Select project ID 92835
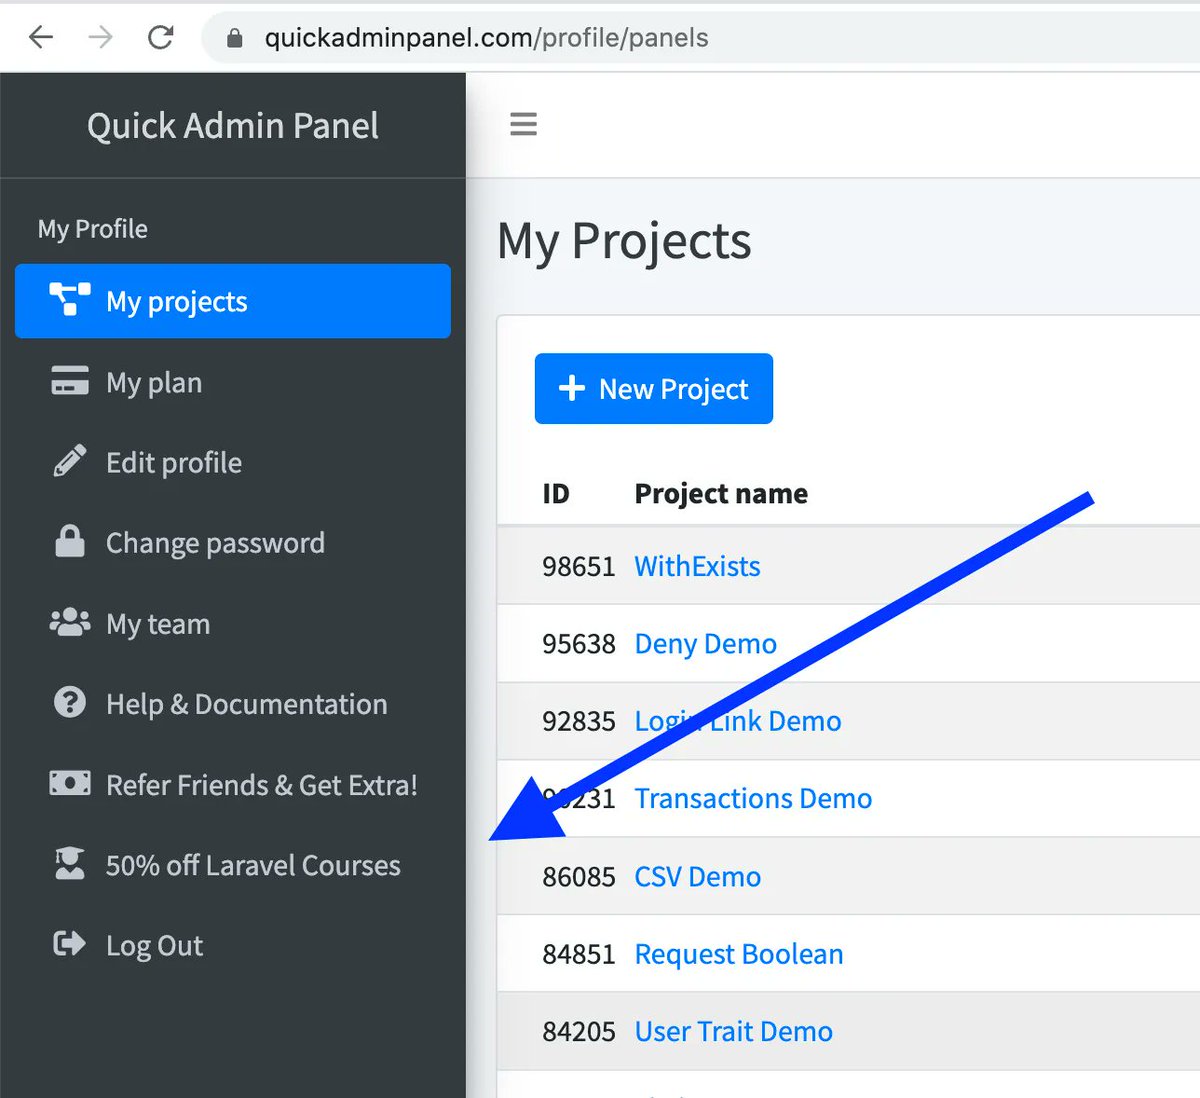The image size is (1200, 1098). (579, 721)
